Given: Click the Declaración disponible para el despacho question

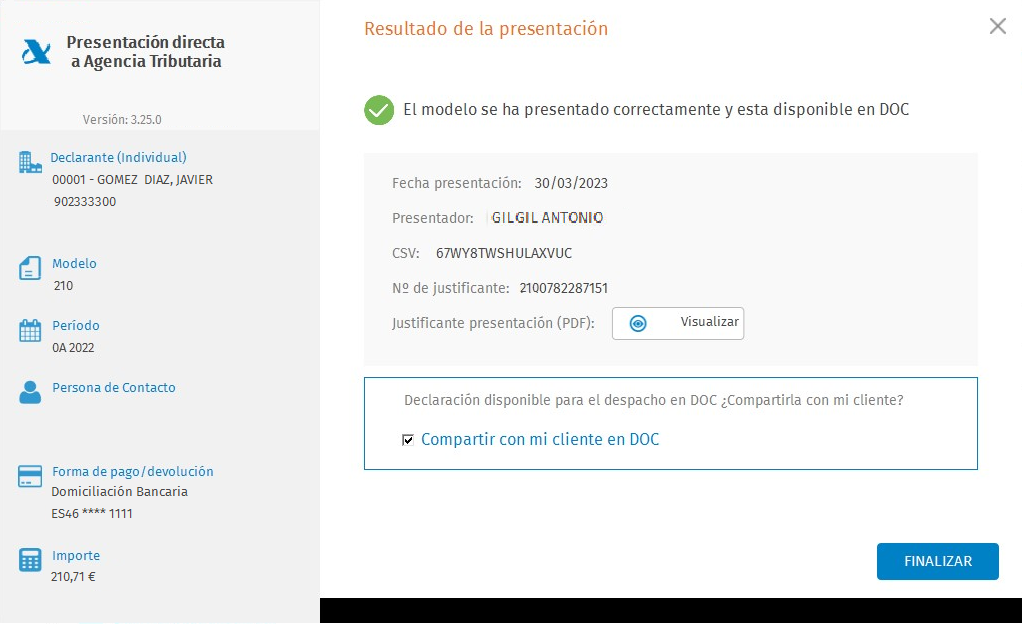Looking at the screenshot, I should 654,400.
